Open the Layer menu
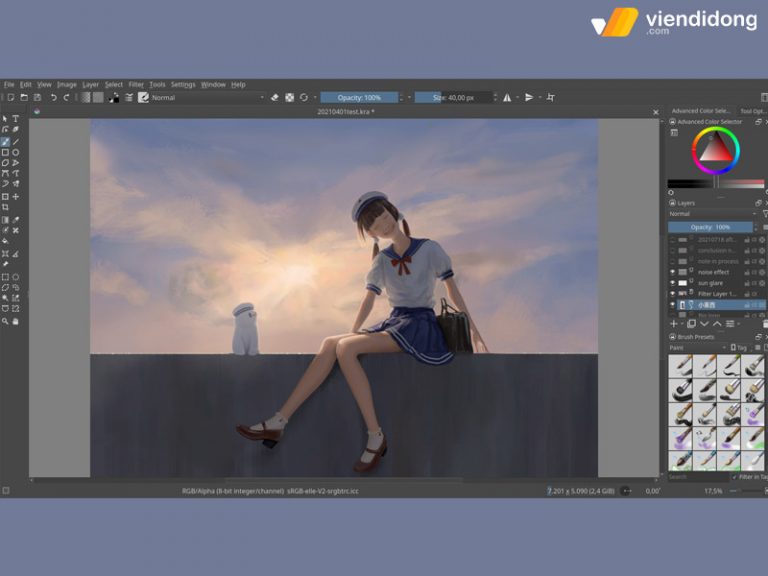 pyautogui.click(x=90, y=84)
